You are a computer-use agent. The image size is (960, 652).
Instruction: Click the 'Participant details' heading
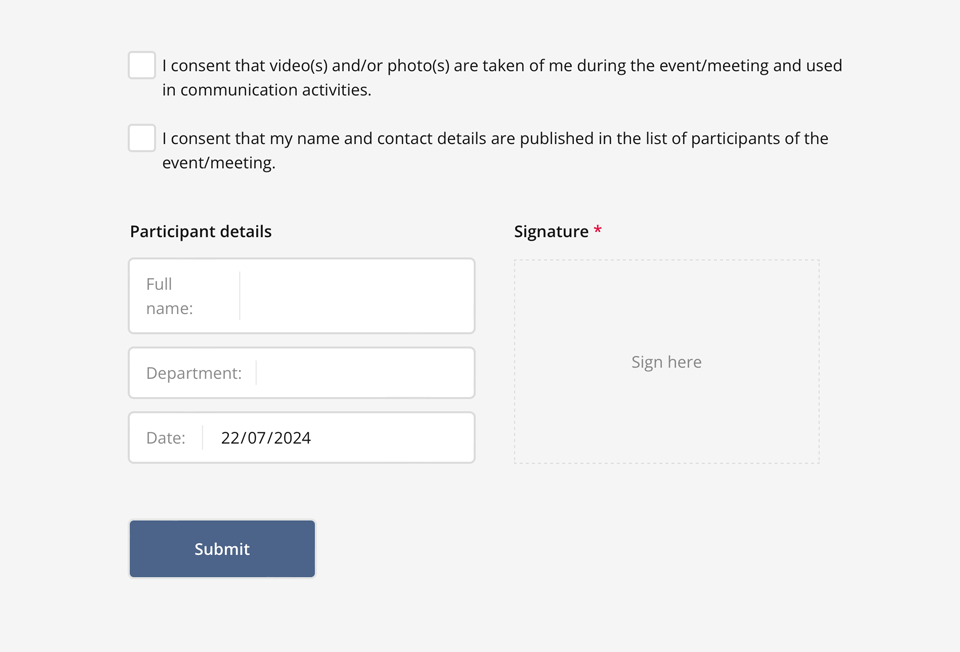pos(201,232)
